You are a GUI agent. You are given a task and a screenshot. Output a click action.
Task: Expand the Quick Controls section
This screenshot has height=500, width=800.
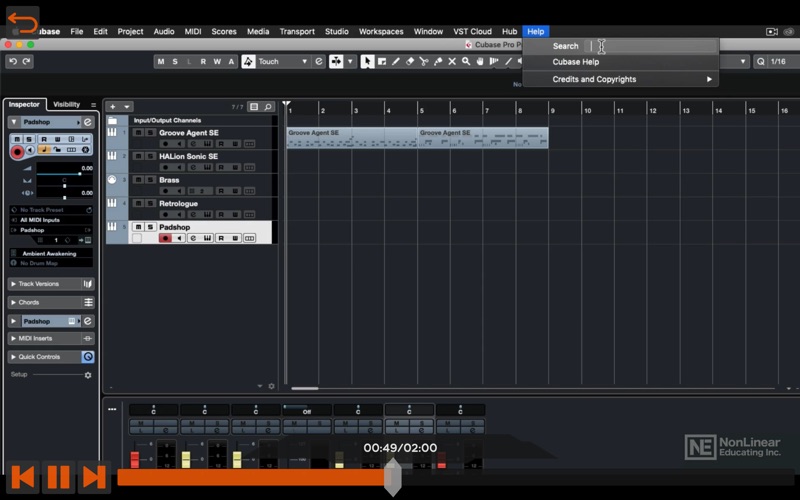point(13,357)
